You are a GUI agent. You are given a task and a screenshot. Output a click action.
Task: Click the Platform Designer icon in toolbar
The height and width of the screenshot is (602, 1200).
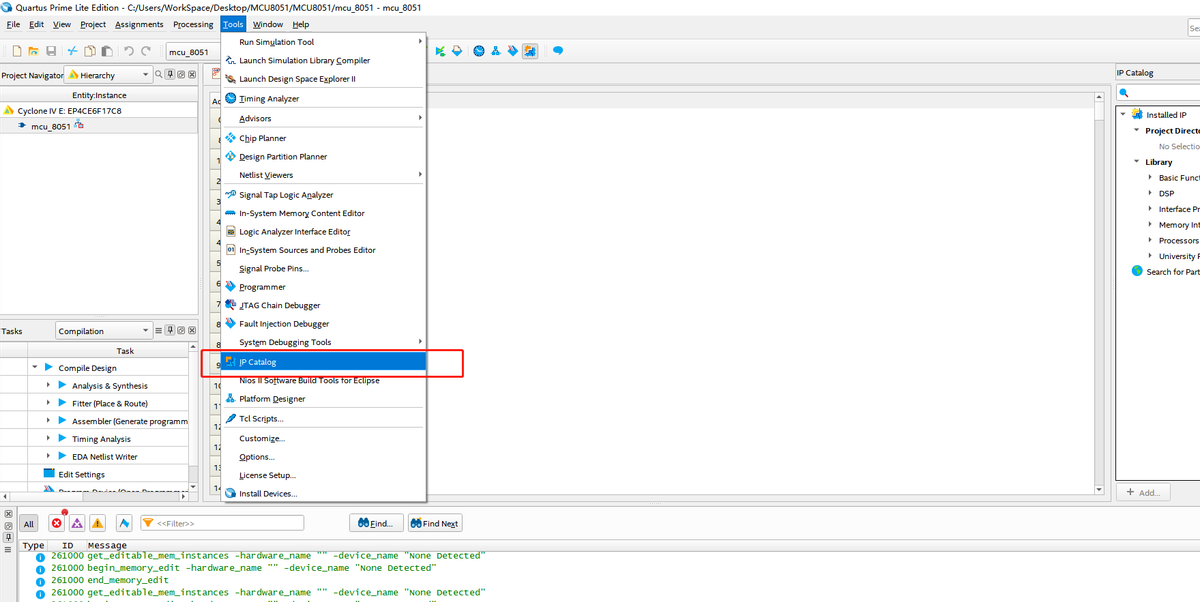point(496,51)
